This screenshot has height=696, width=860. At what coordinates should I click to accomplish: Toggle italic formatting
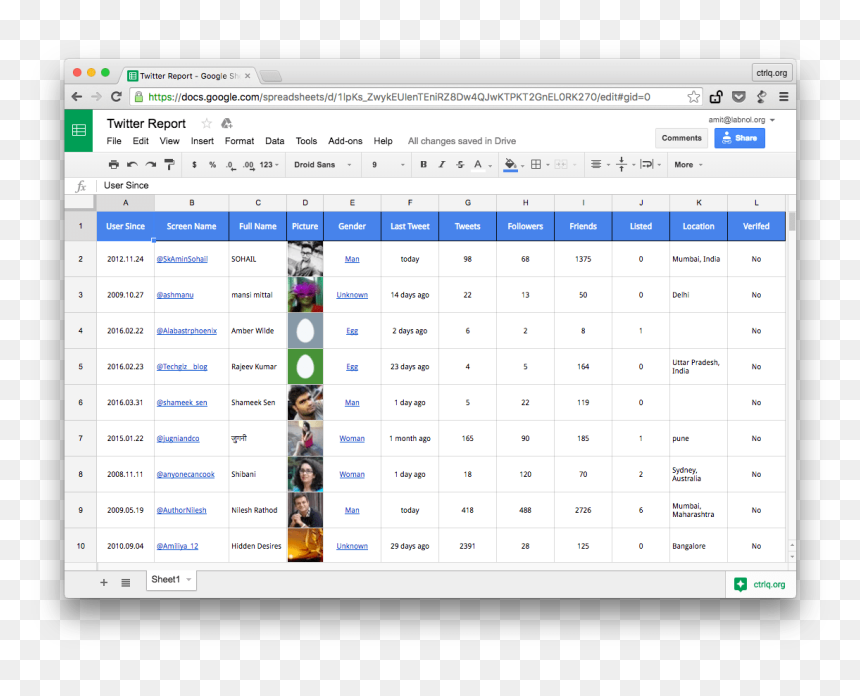pyautogui.click(x=442, y=165)
